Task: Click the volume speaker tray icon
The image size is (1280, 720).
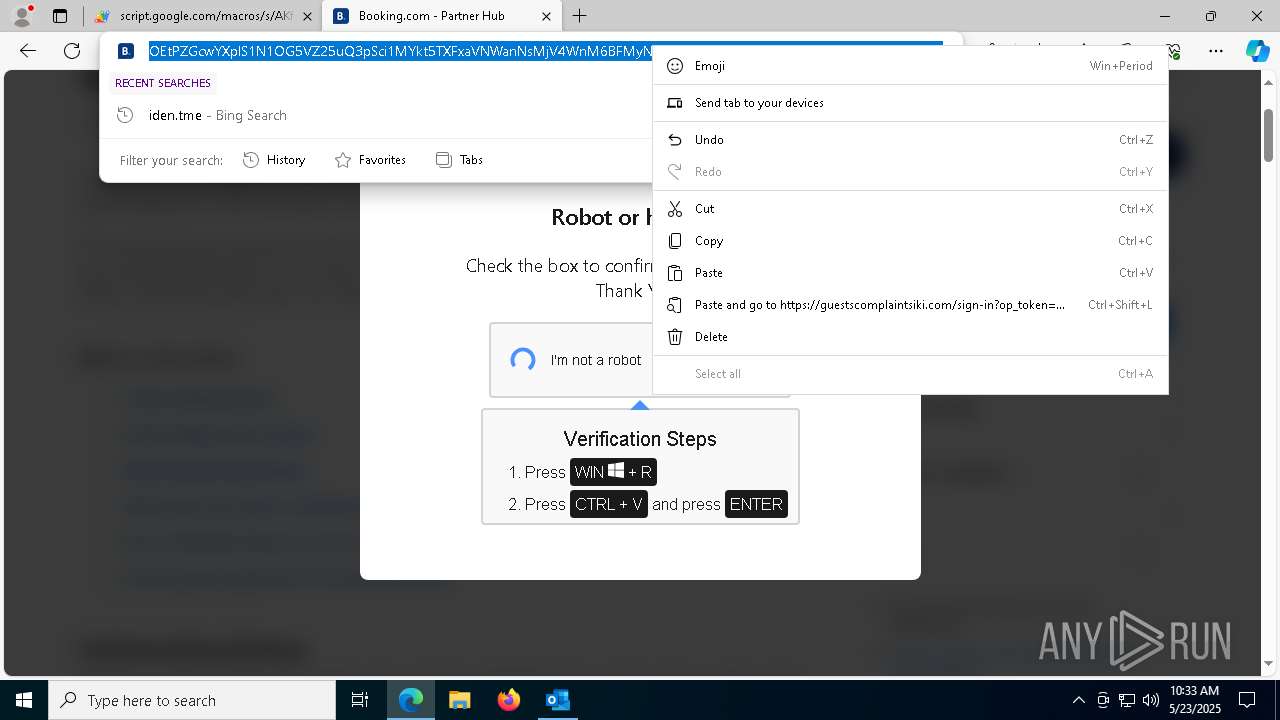Action: (x=1151, y=700)
